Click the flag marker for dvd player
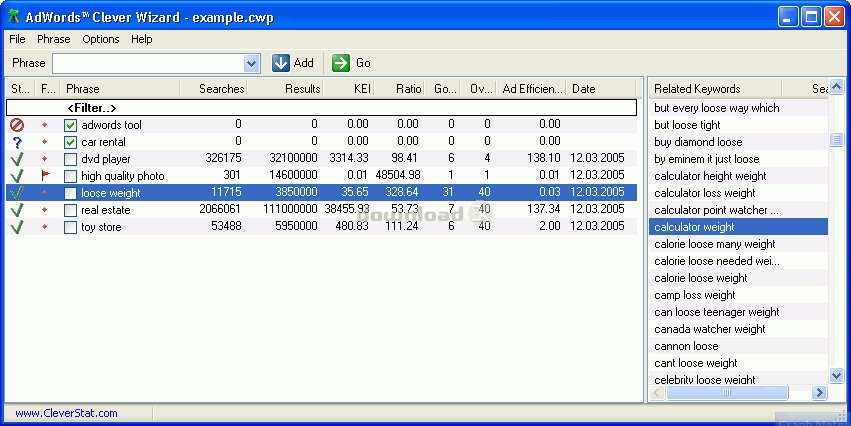The image size is (851, 426). click(x=45, y=159)
